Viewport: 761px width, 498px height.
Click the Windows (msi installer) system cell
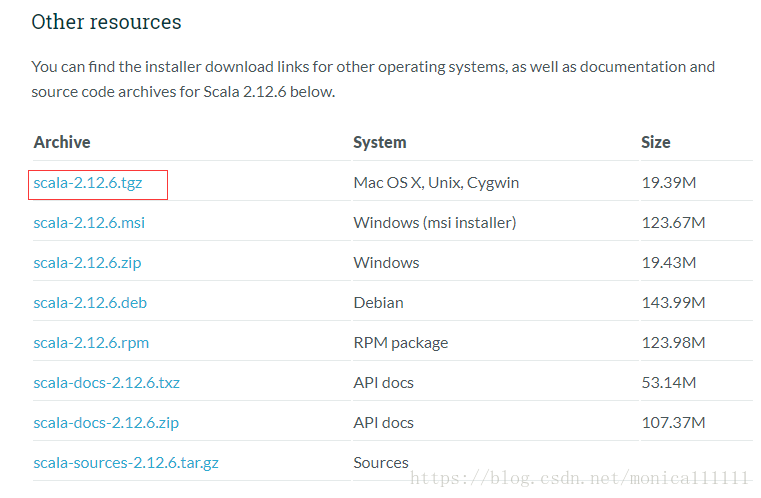[435, 223]
